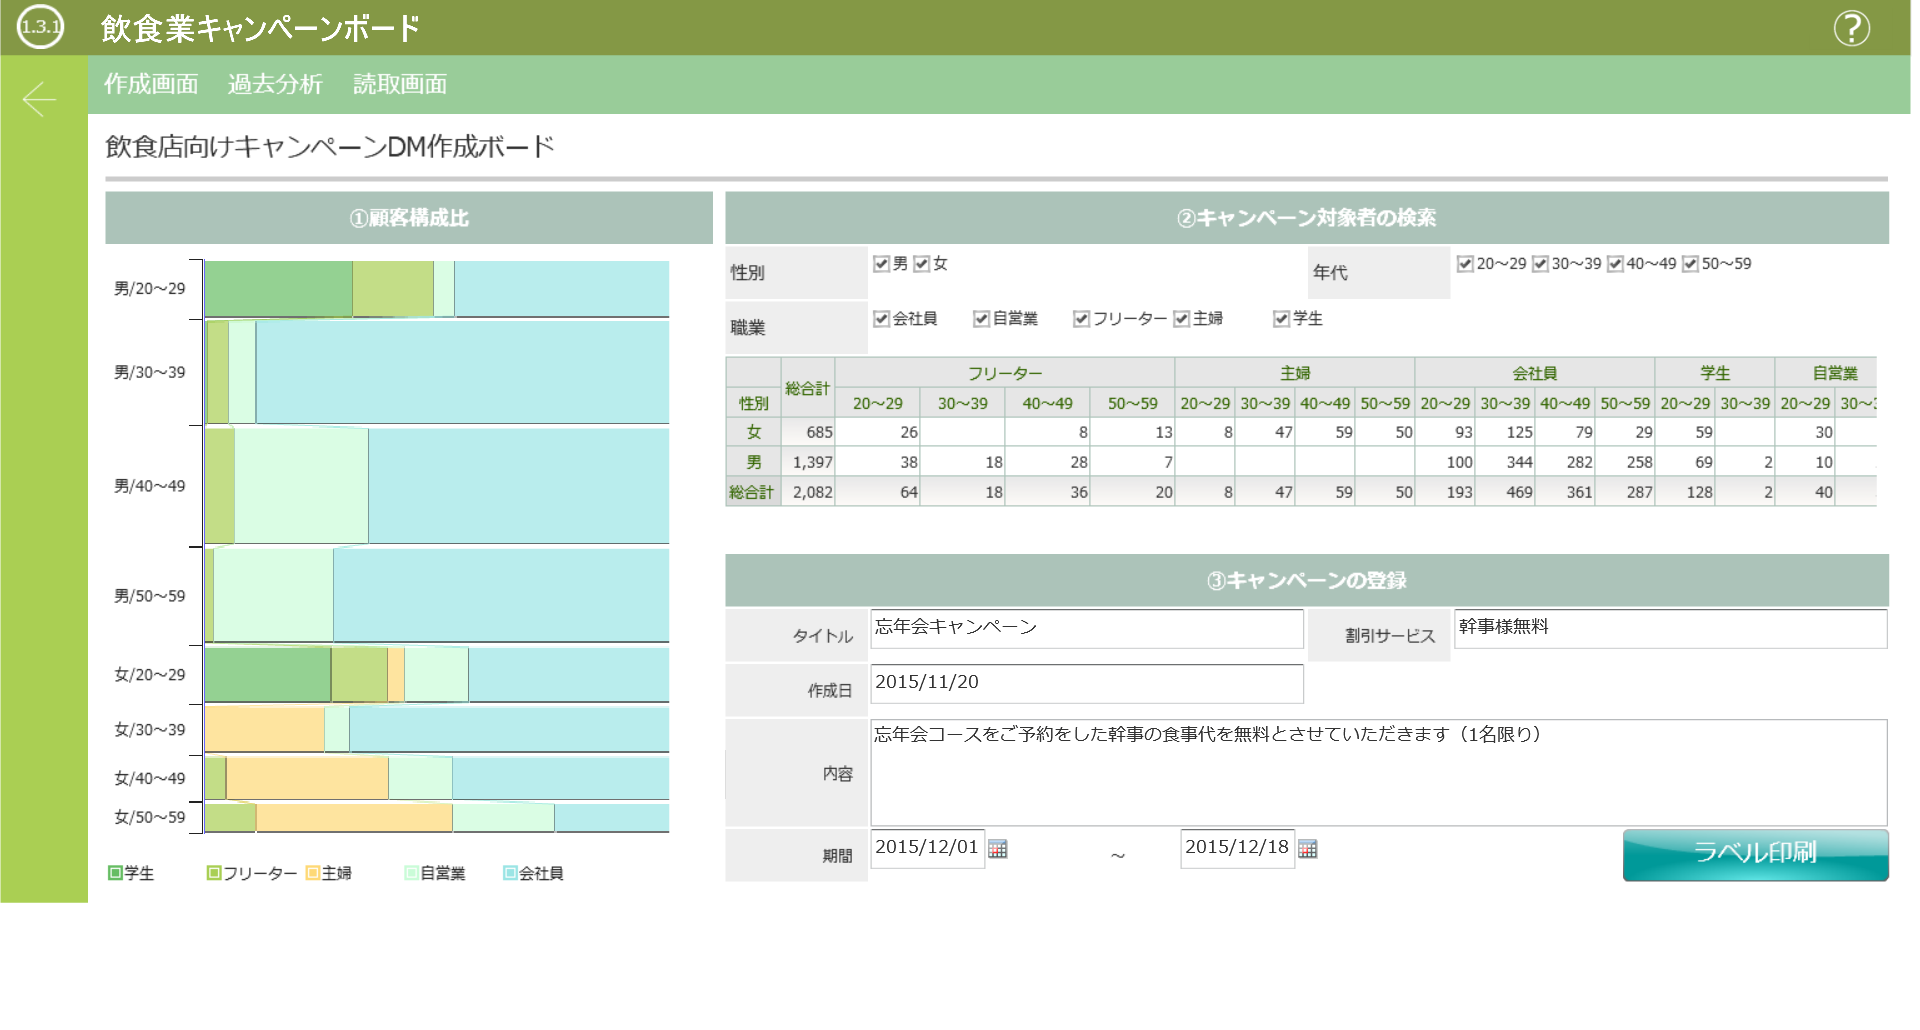Screen dimensions: 1920x1030
Task: Click the タイトル field 忘年会キャンペーン
Action: (1087, 629)
